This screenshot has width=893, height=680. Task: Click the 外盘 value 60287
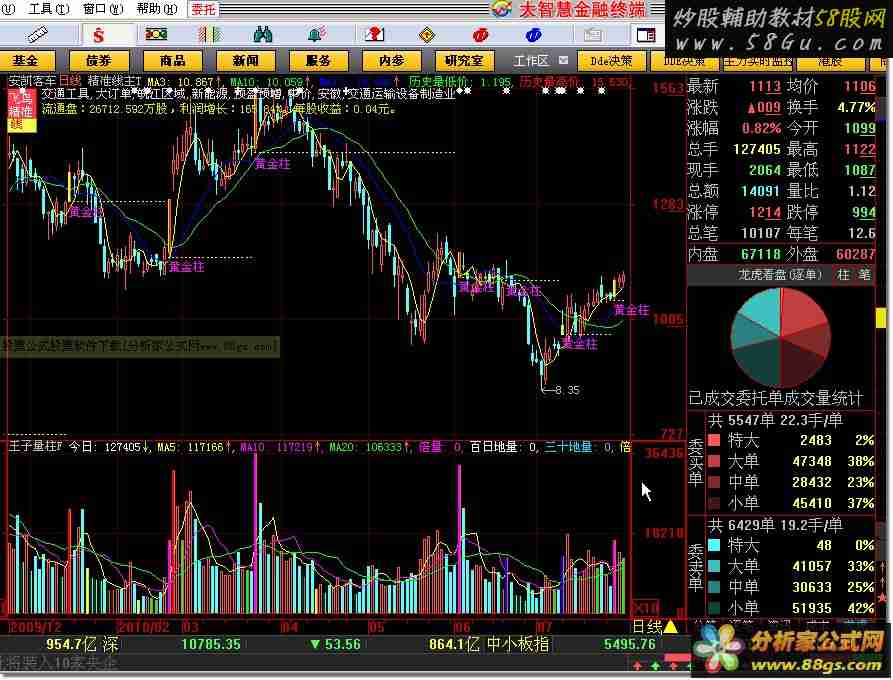coord(855,254)
